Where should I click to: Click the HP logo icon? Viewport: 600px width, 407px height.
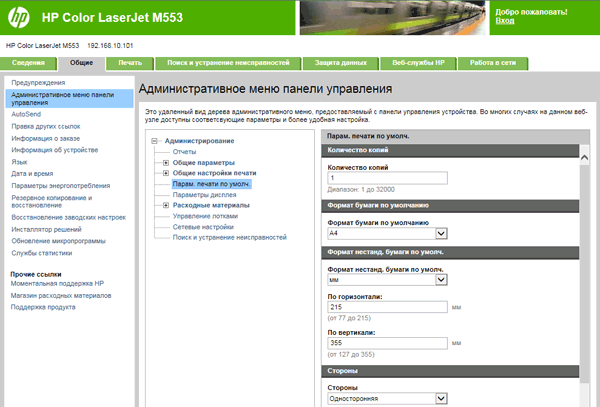(x=19, y=18)
